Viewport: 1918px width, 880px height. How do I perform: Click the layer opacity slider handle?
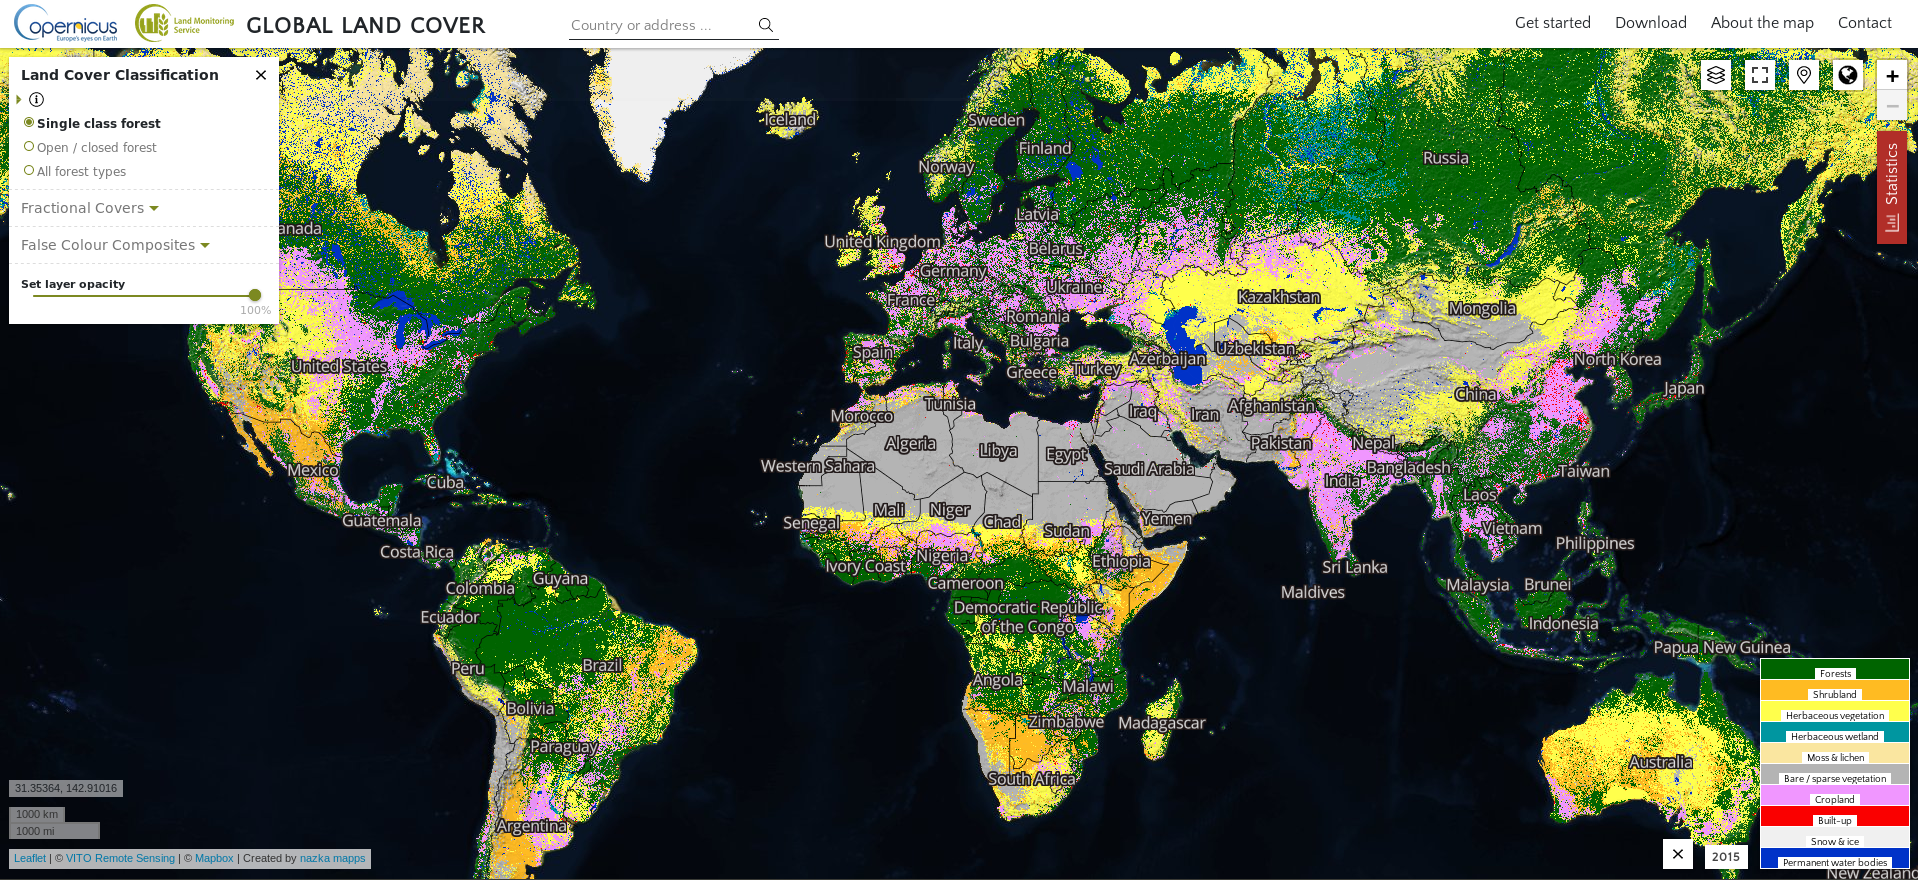tap(255, 295)
